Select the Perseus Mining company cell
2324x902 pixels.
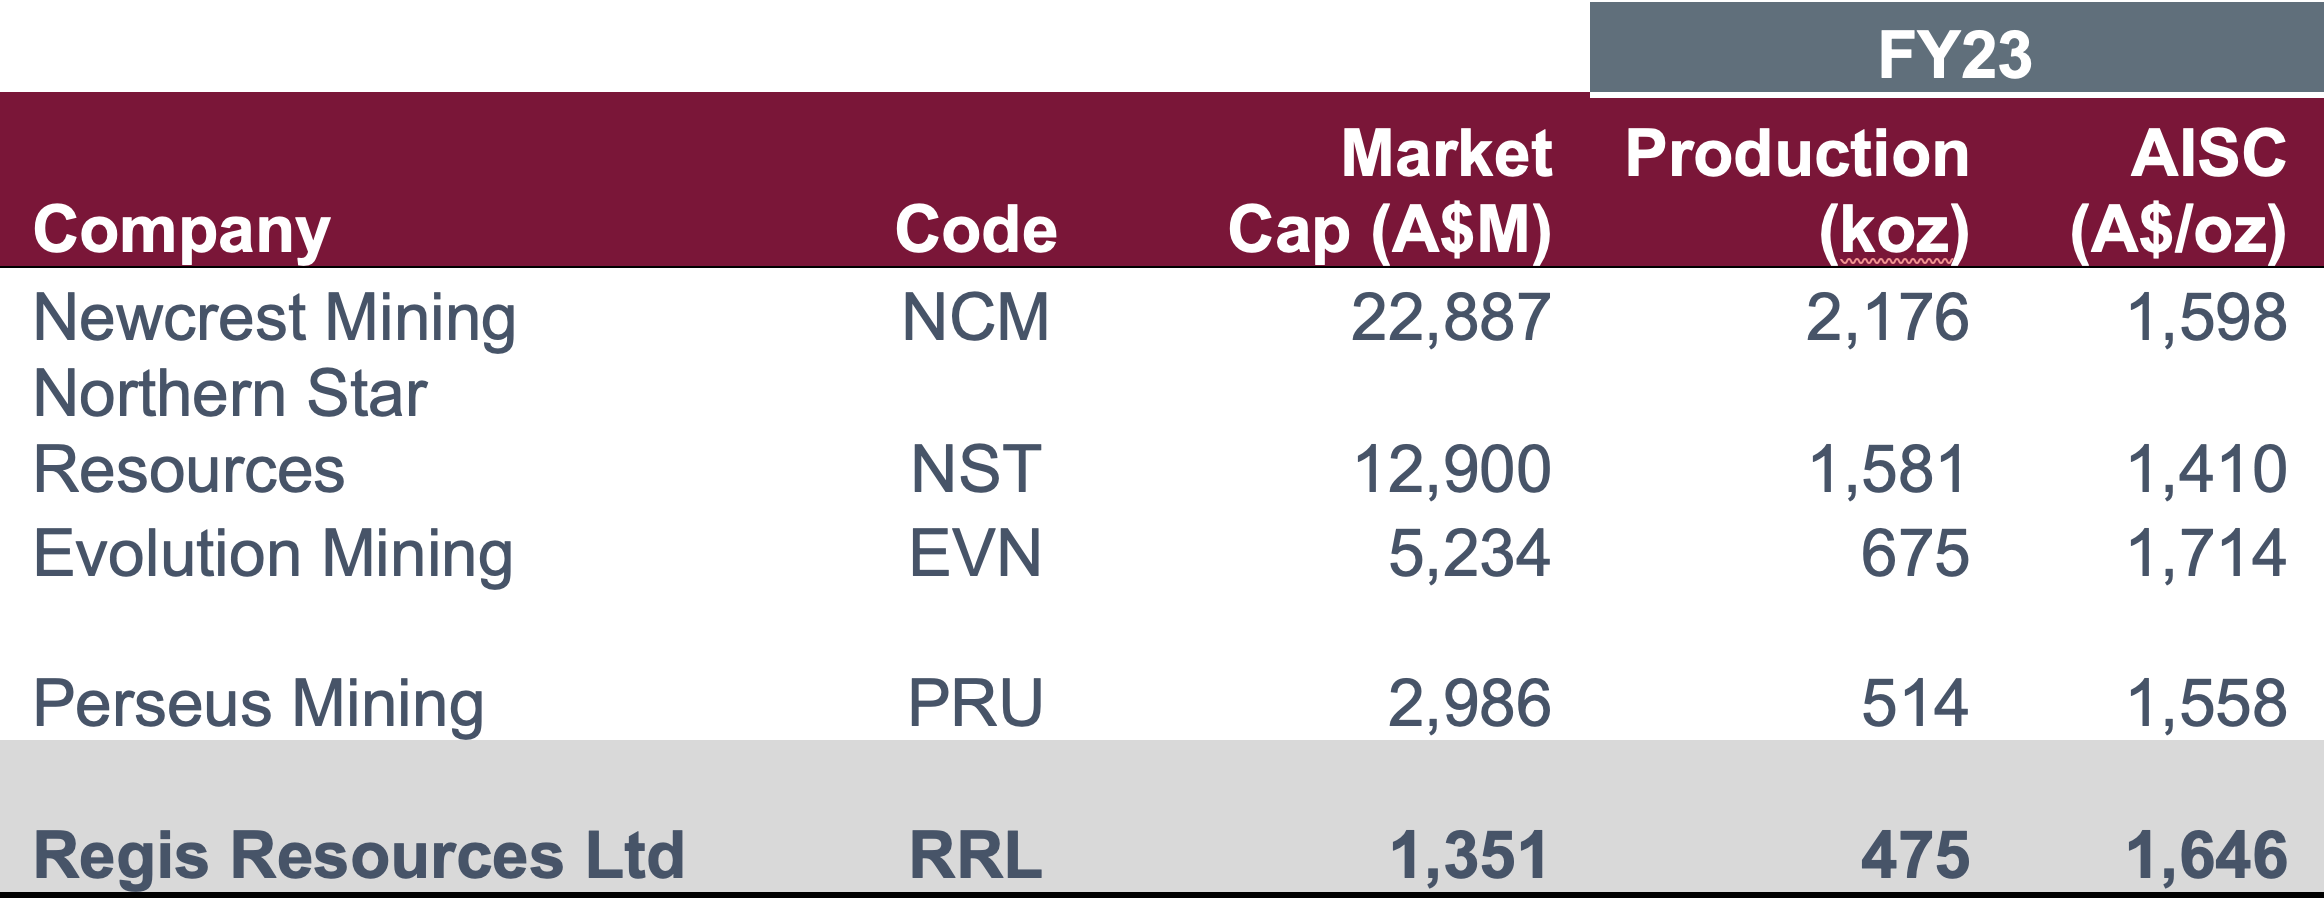(258, 703)
